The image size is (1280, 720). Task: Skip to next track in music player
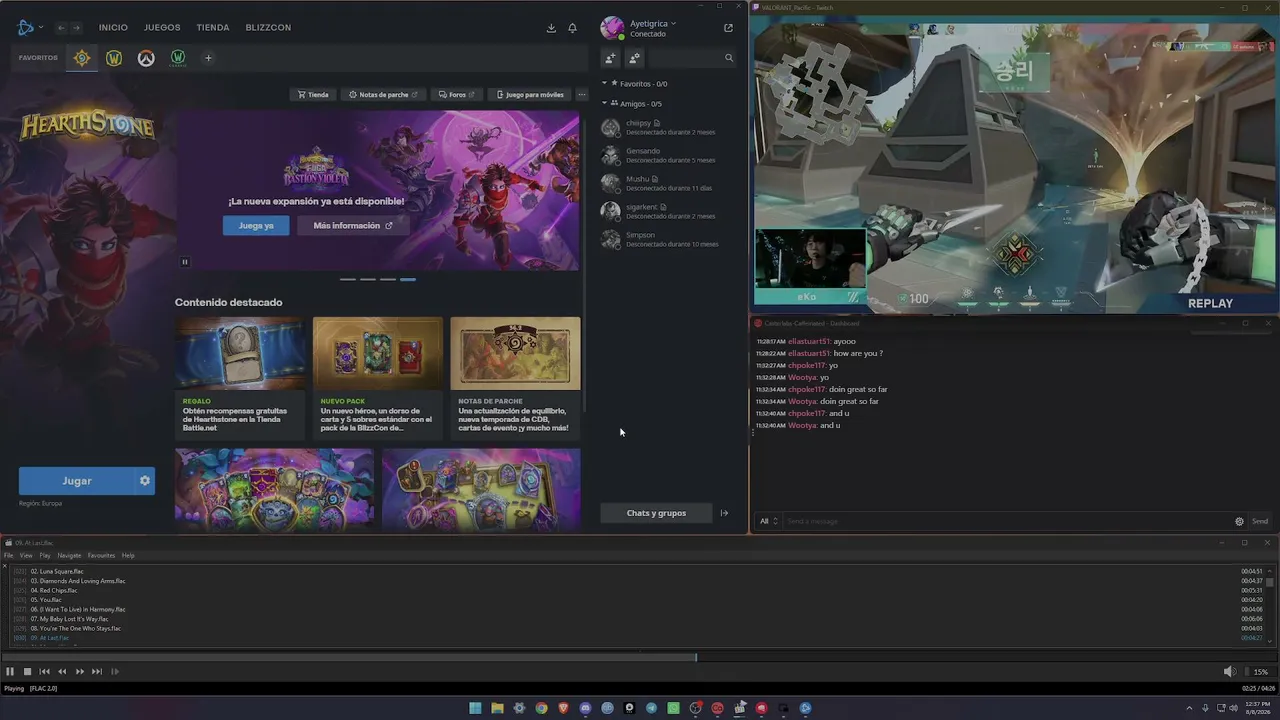(97, 672)
